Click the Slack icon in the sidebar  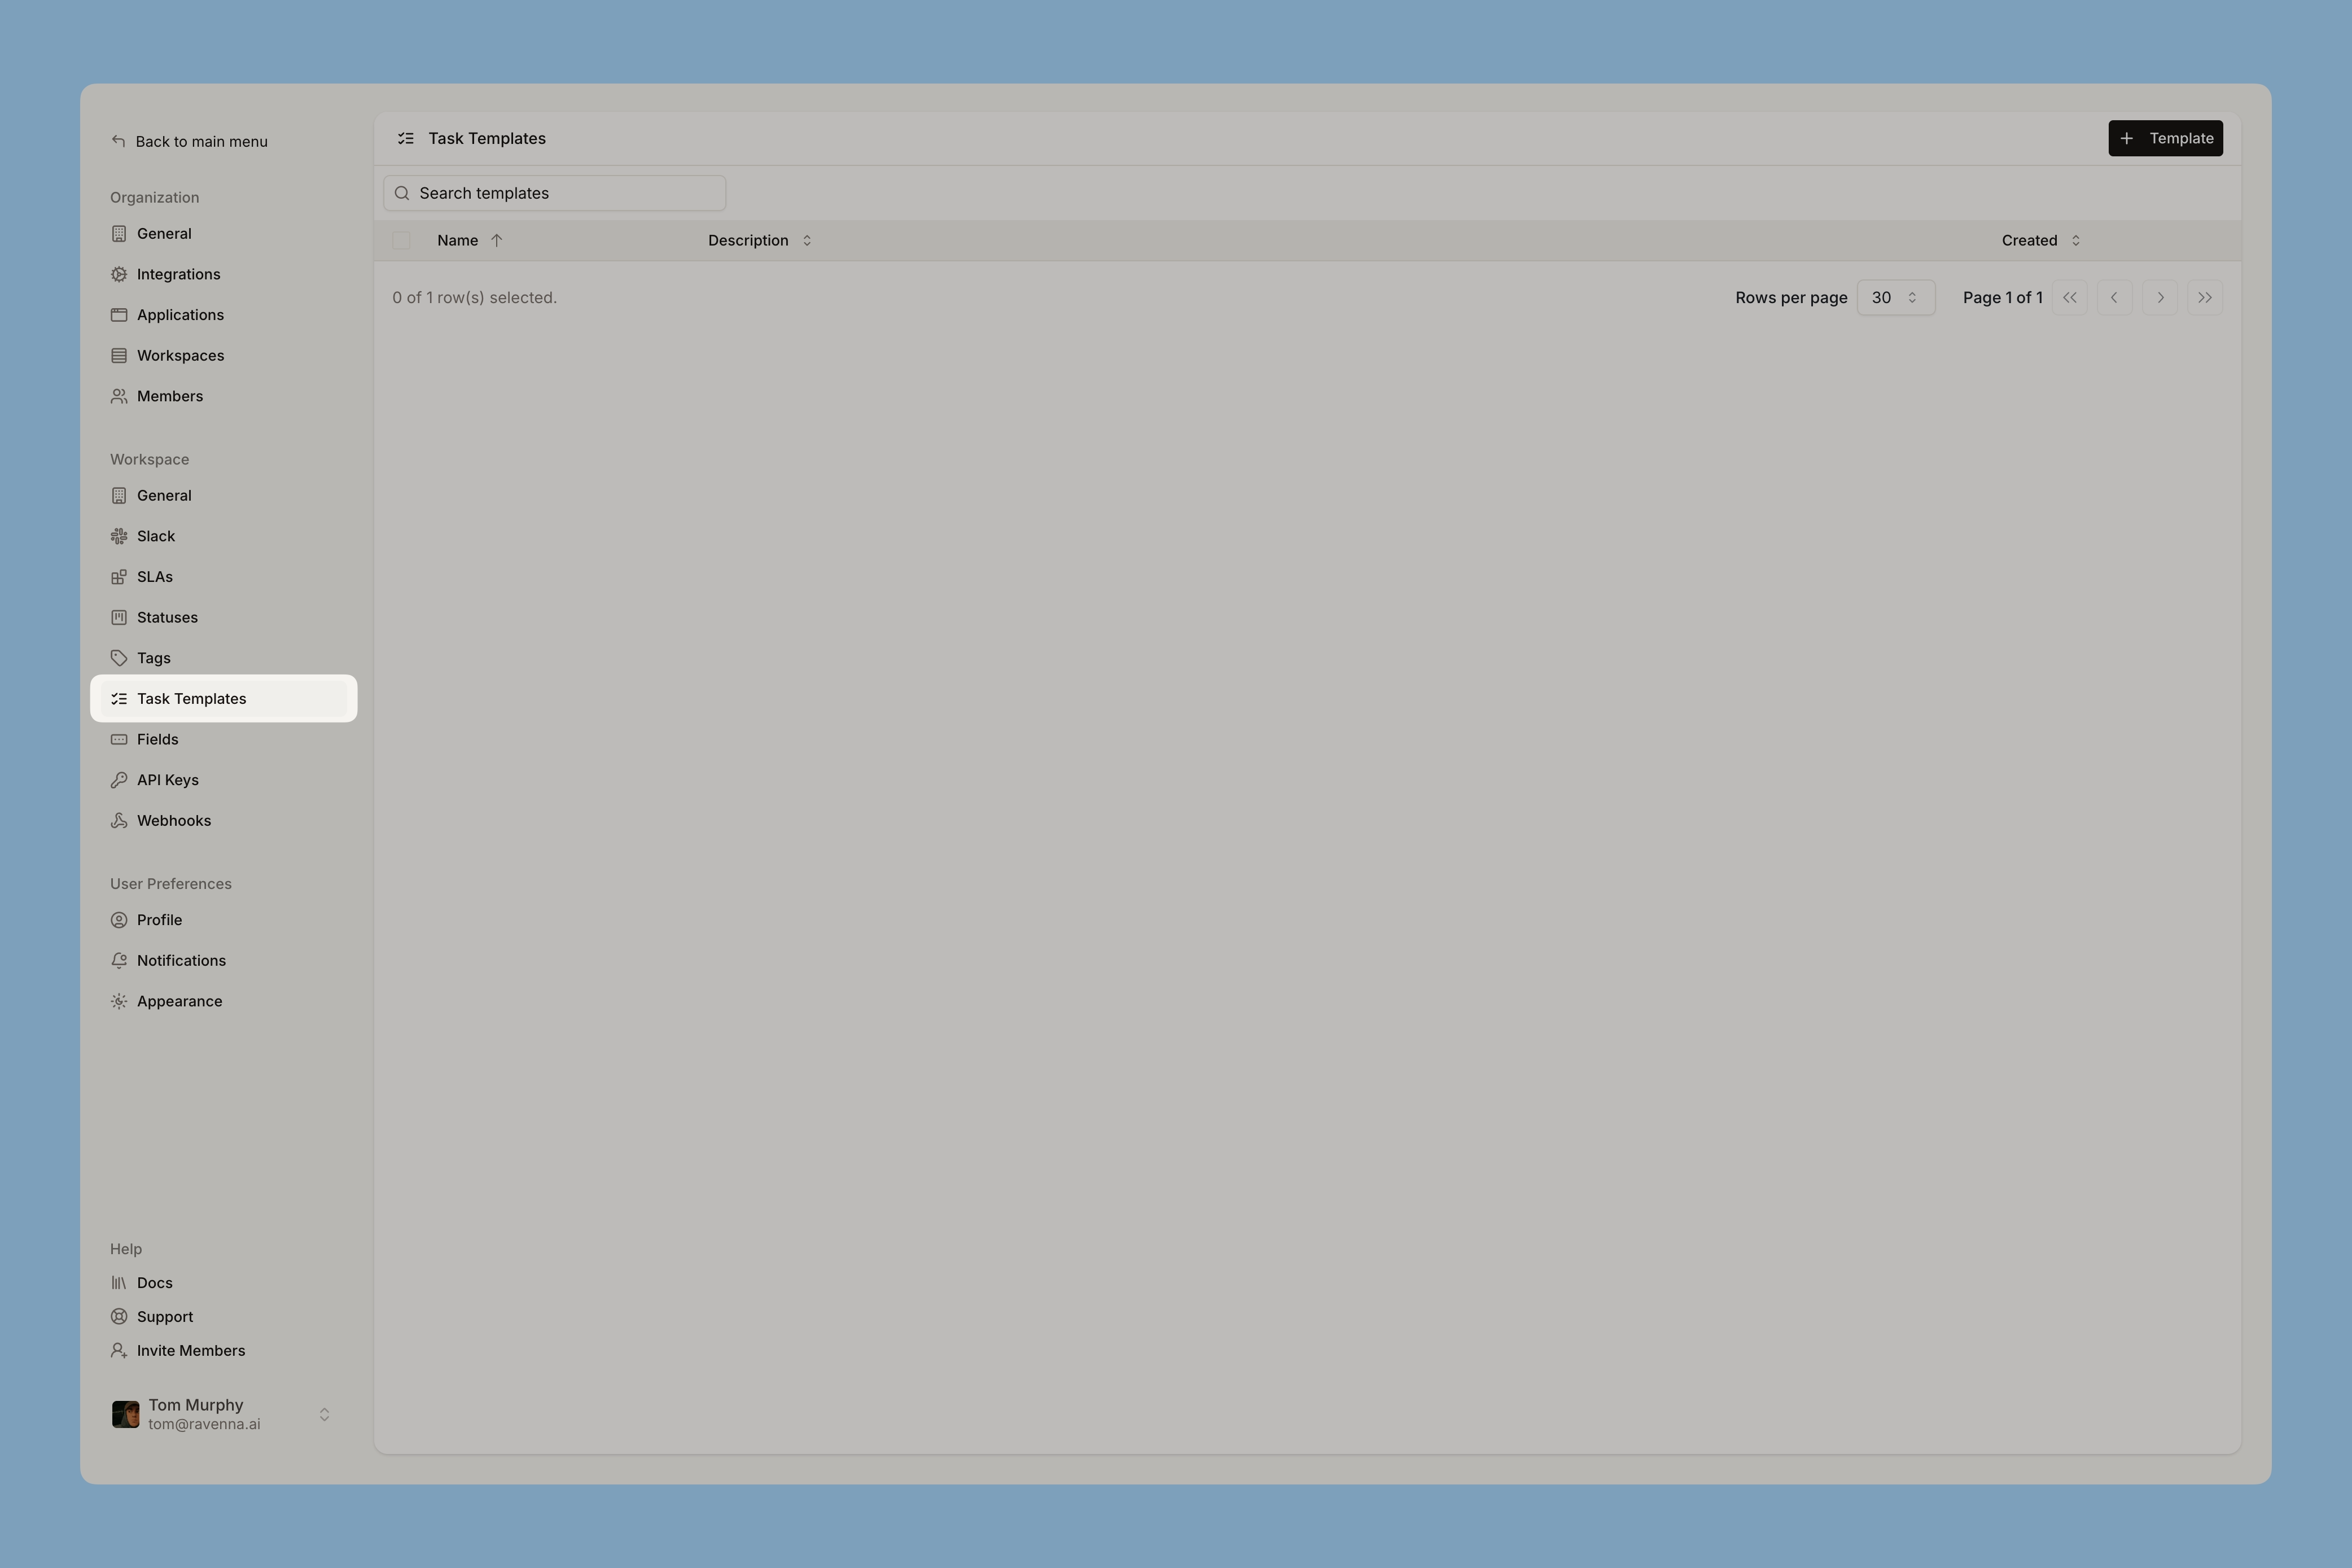tap(119, 536)
